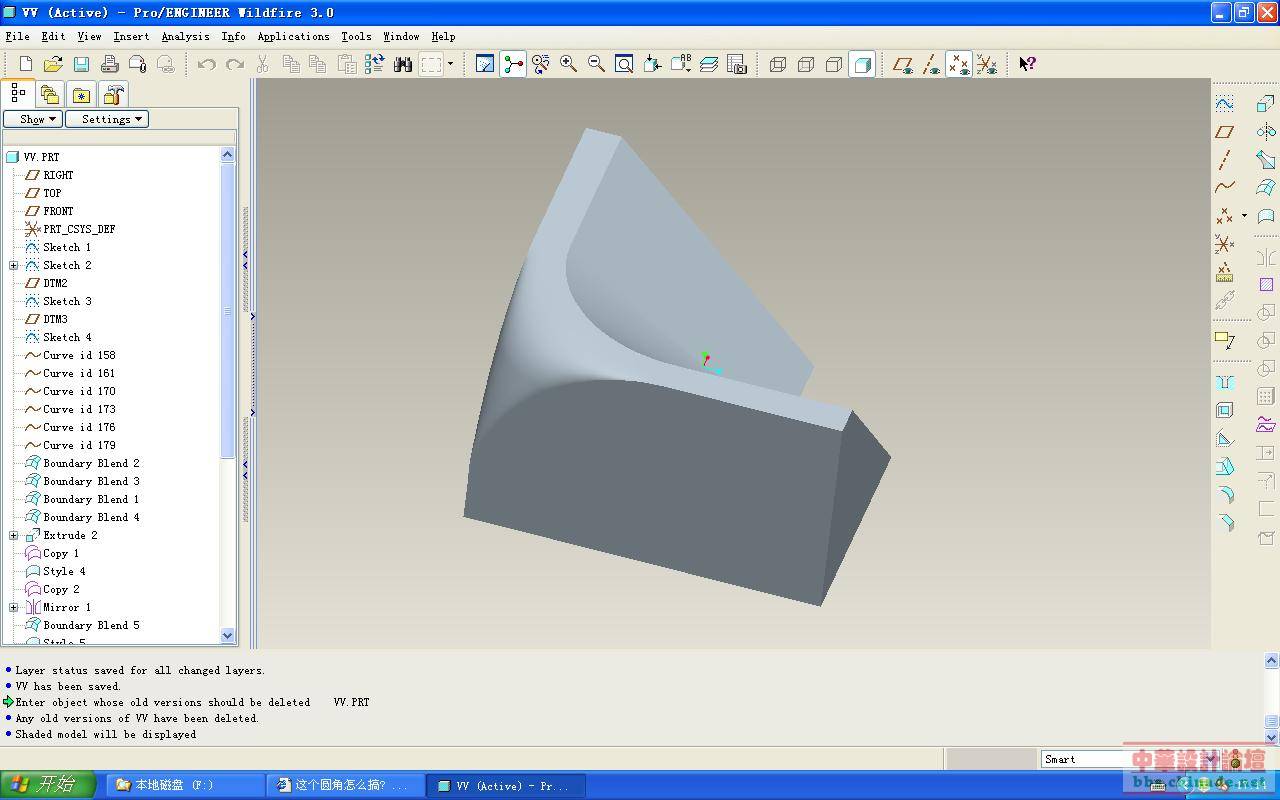The width and height of the screenshot is (1280, 800).
Task: Select the Datum Curve tool in right toolbar
Action: (x=1224, y=187)
